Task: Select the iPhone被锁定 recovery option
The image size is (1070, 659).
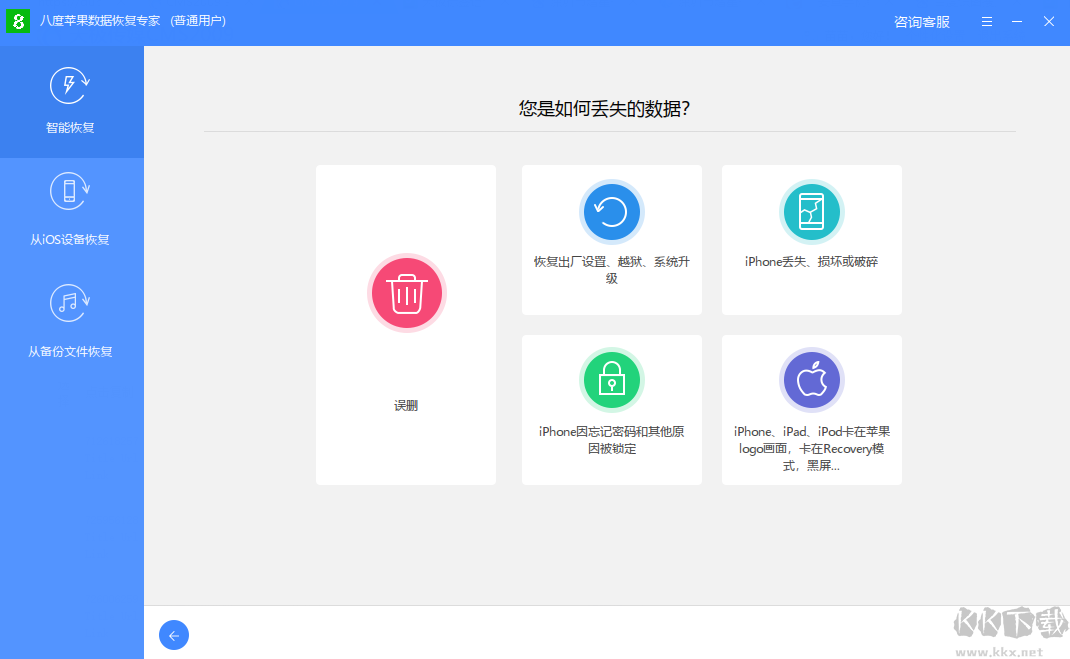Action: tap(611, 410)
